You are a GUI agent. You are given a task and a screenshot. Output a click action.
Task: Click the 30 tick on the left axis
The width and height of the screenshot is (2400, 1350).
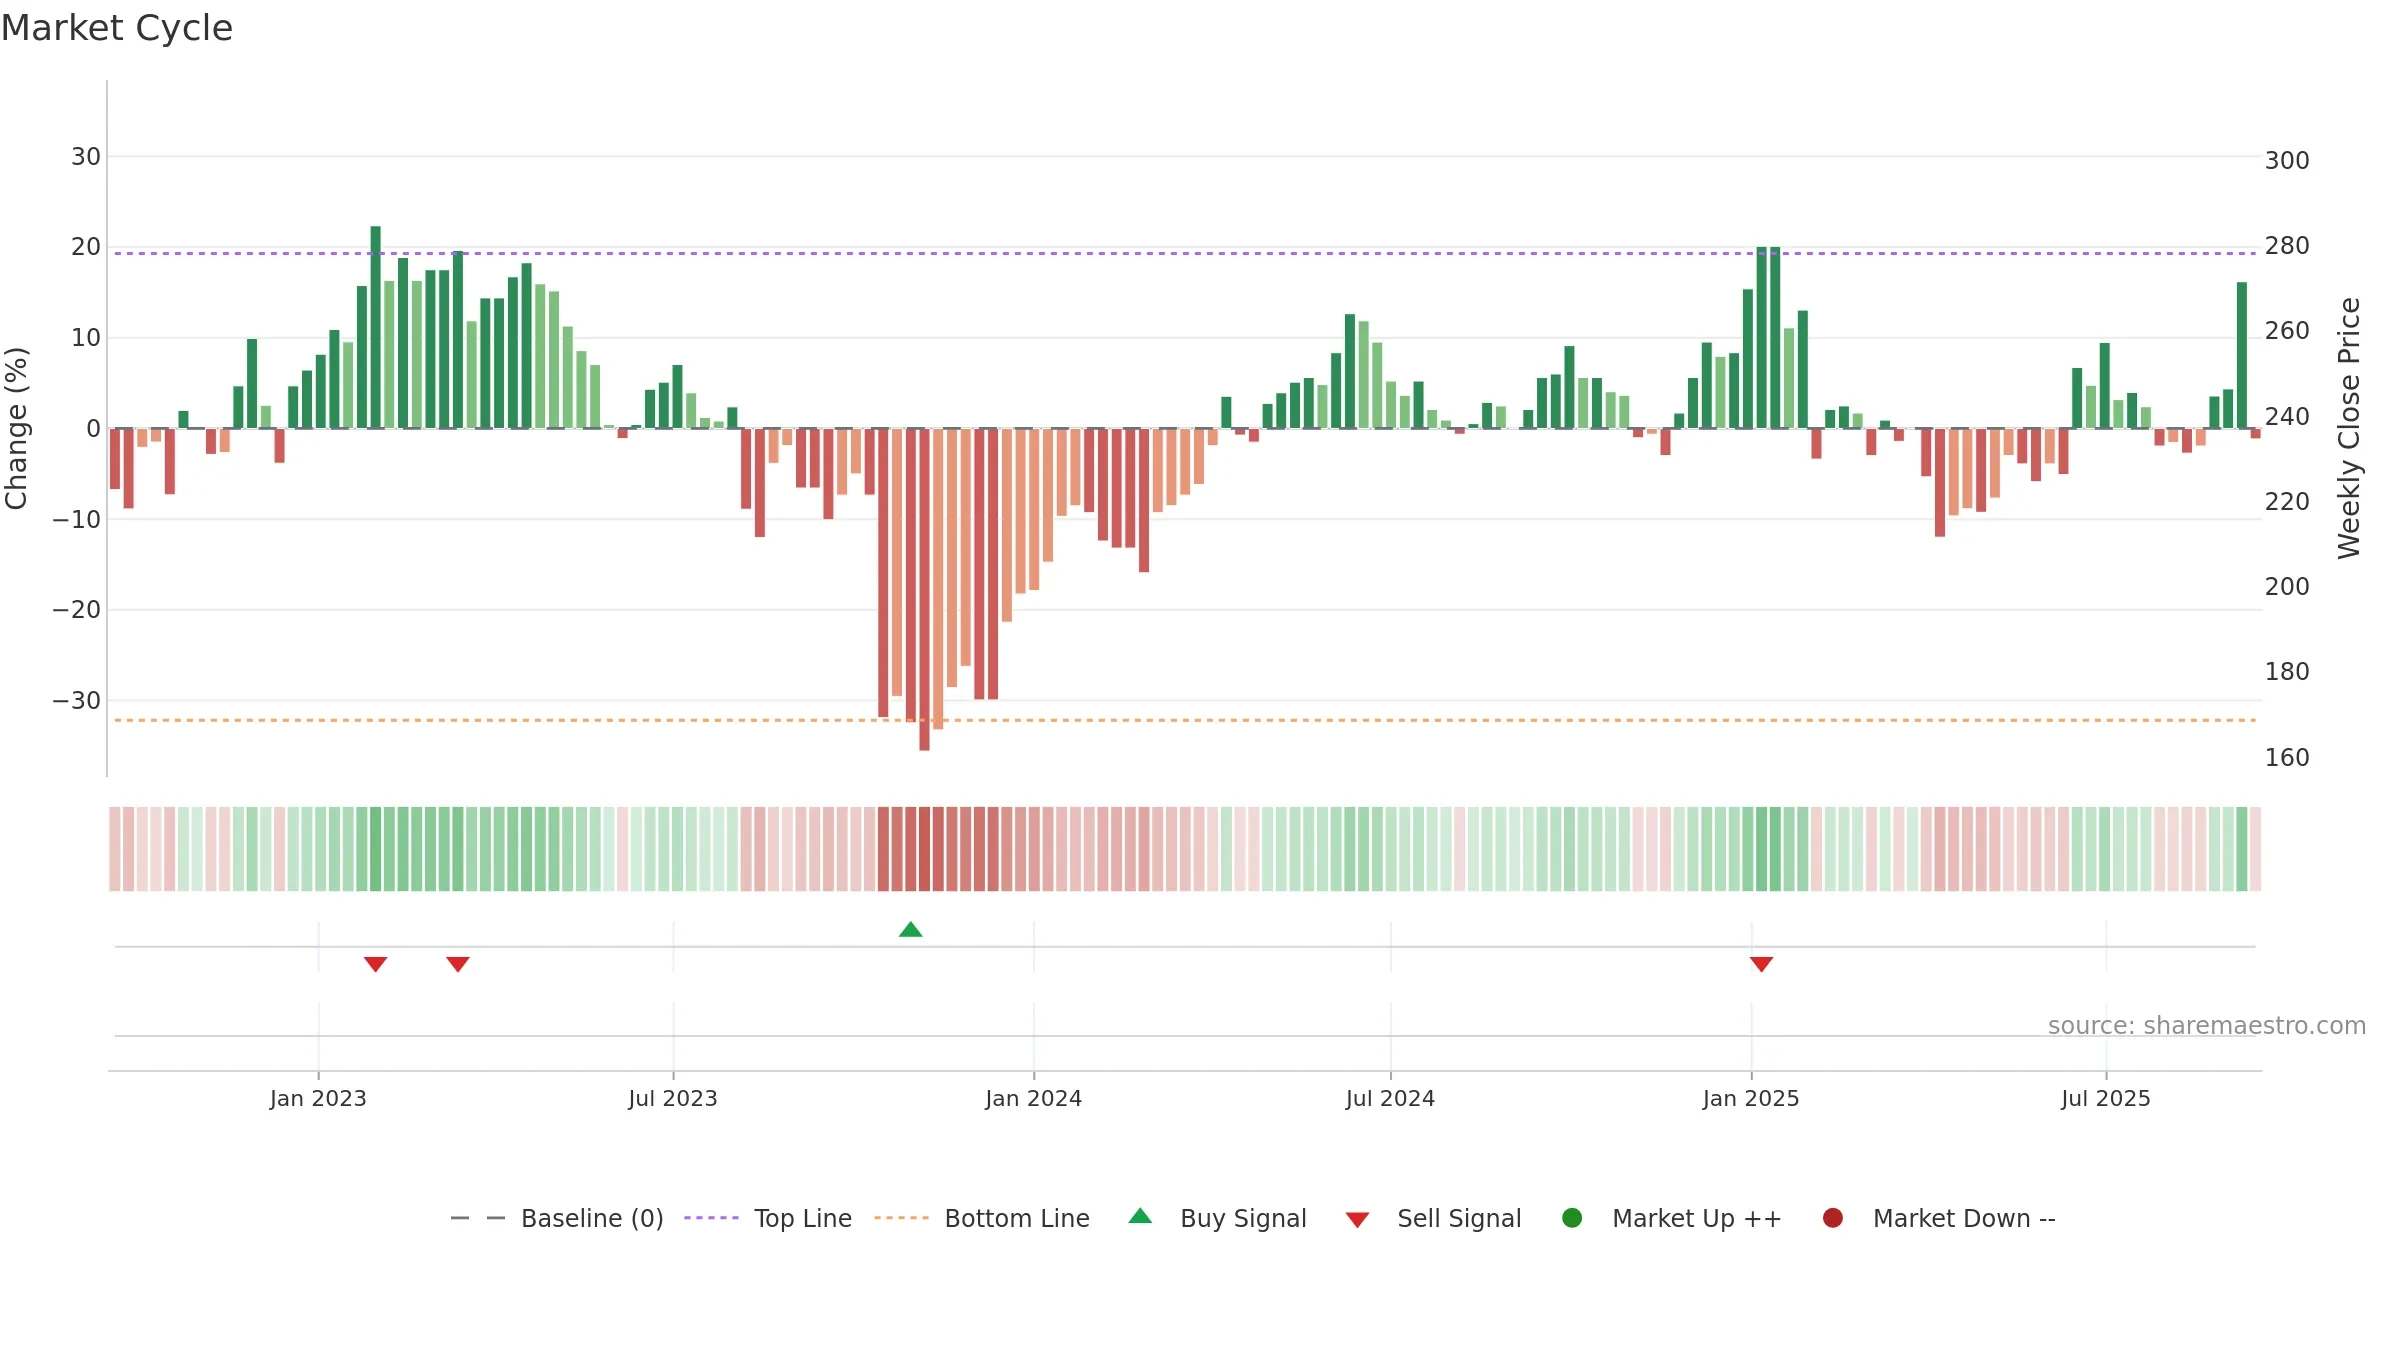86,157
